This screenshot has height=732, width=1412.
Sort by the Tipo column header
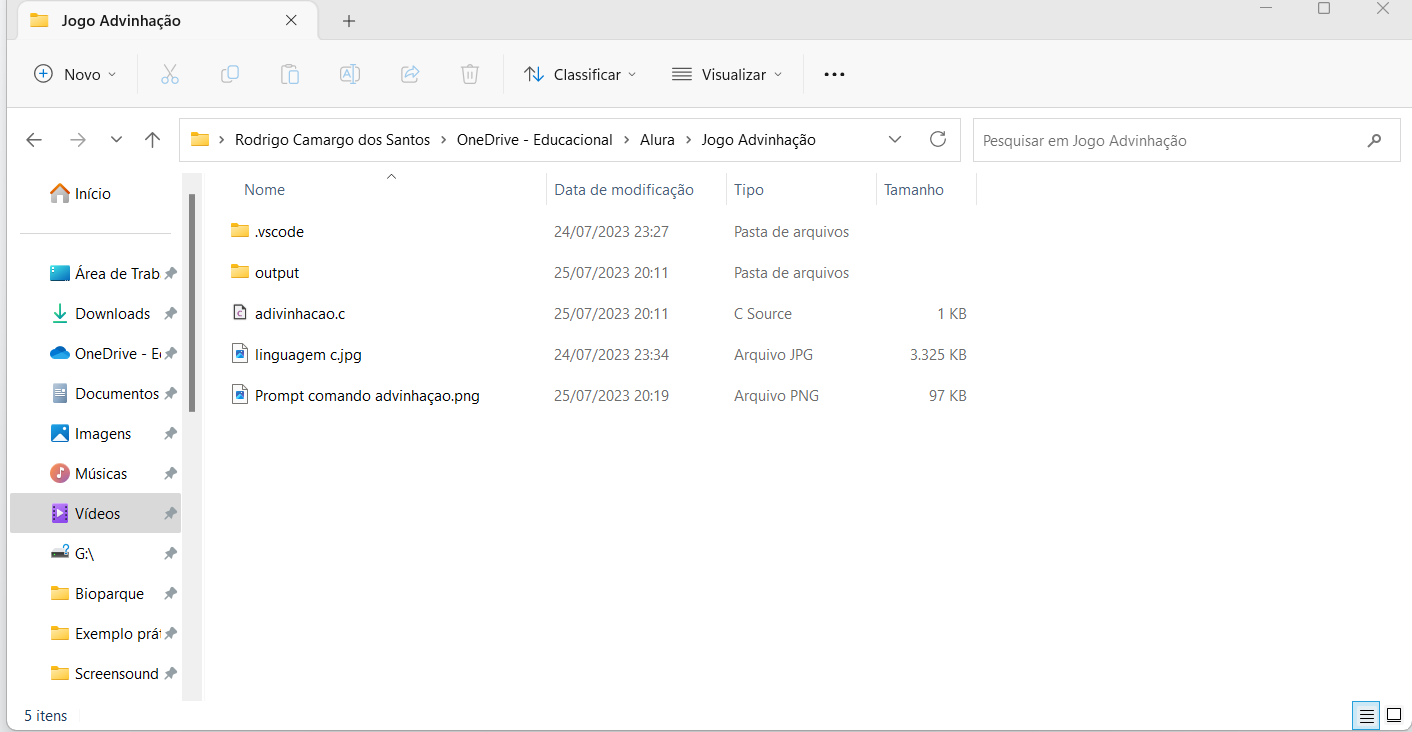pos(749,190)
